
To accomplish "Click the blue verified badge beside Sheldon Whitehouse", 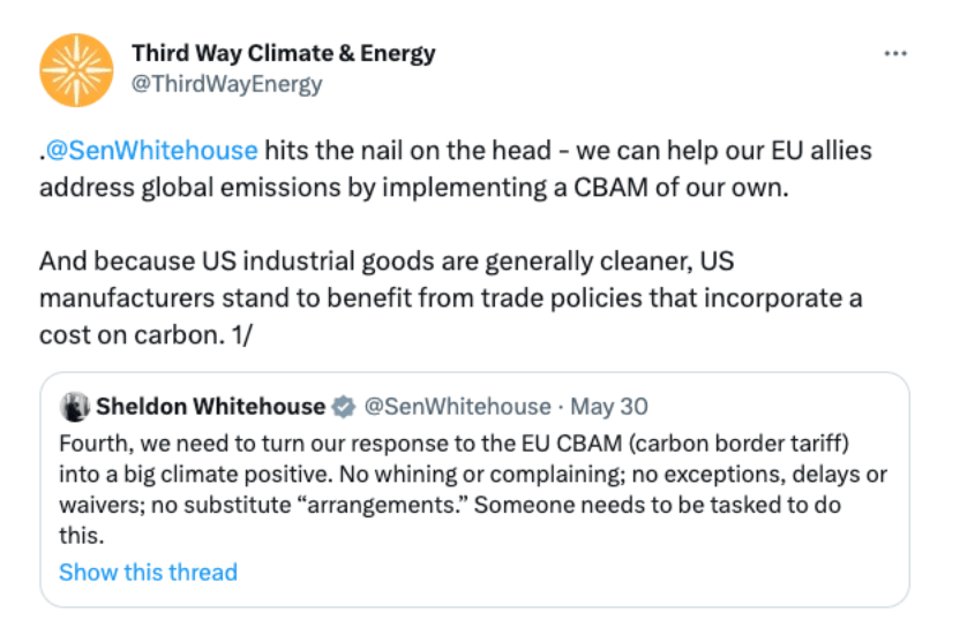I will tap(343, 406).
